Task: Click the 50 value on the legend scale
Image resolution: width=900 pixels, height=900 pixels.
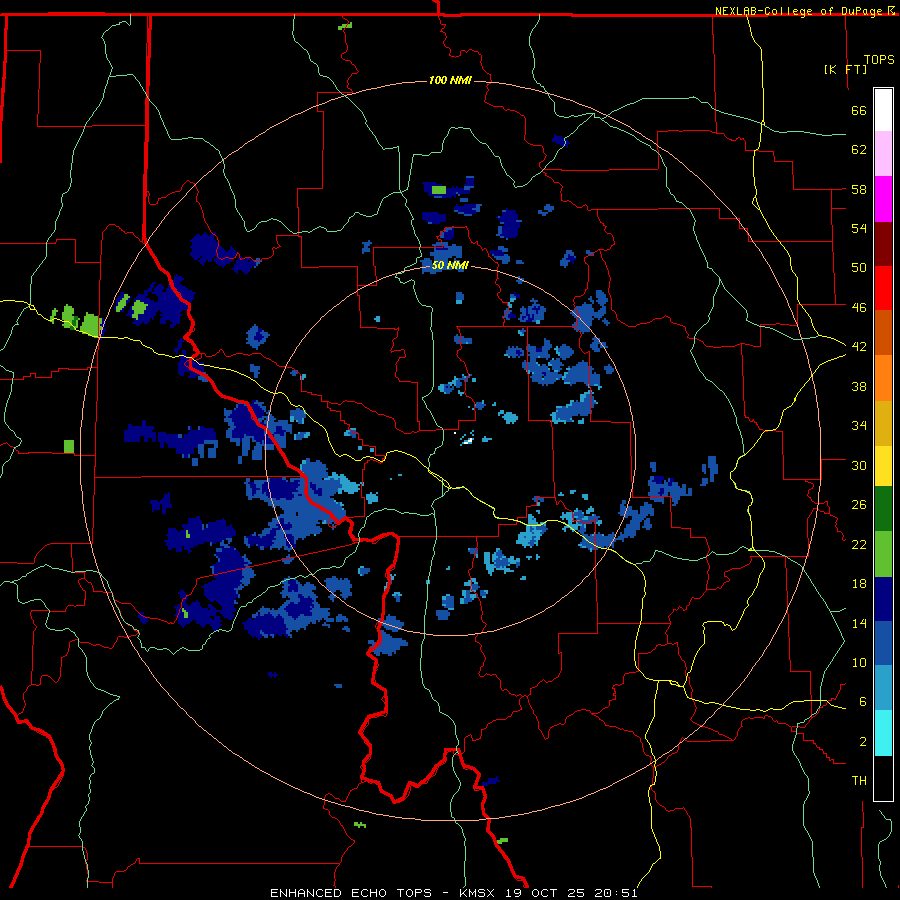Action: click(x=859, y=268)
